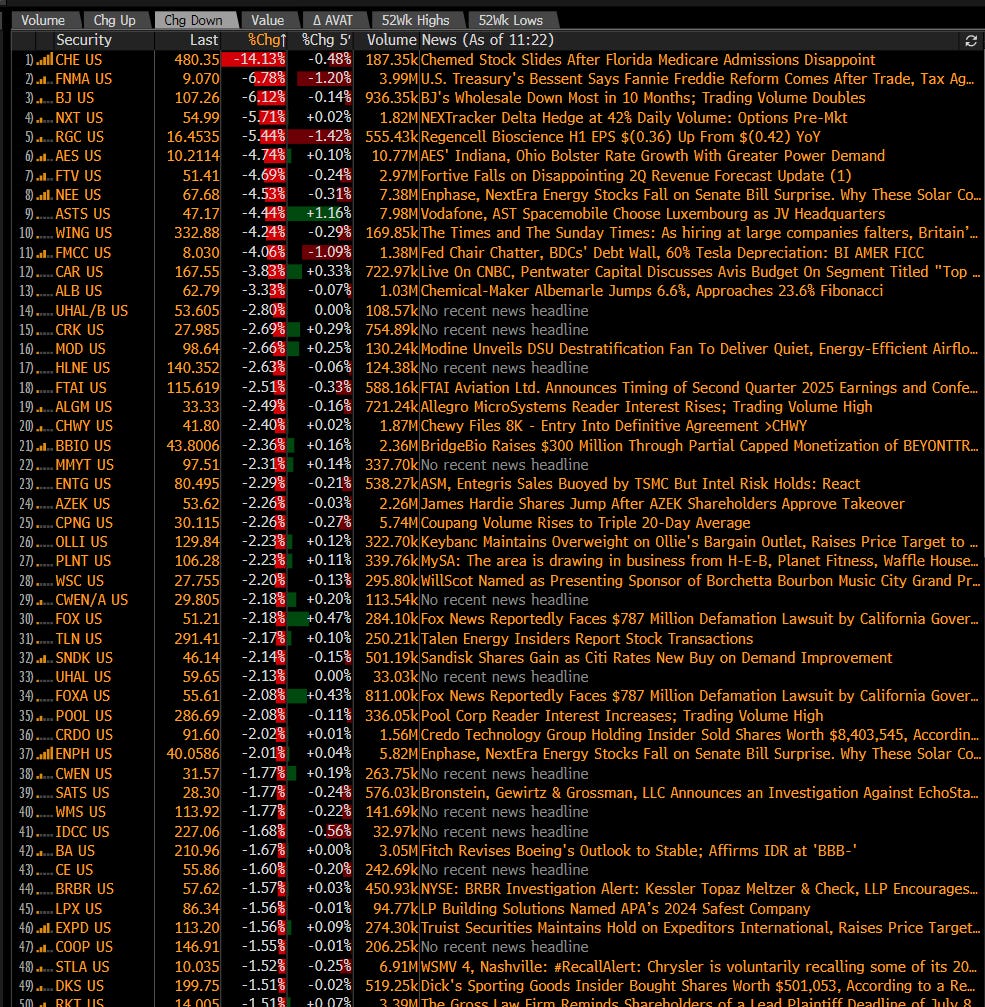Open Chewy Files 8K headline
Screen dimensions: 985x1007
[x=613, y=426]
